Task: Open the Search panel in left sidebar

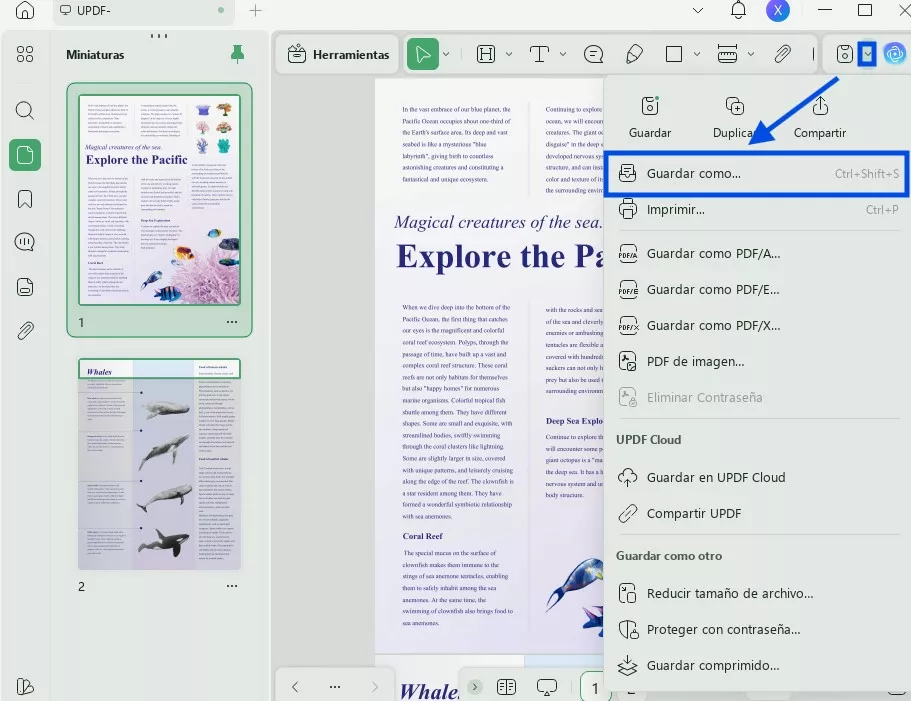Action: (25, 110)
